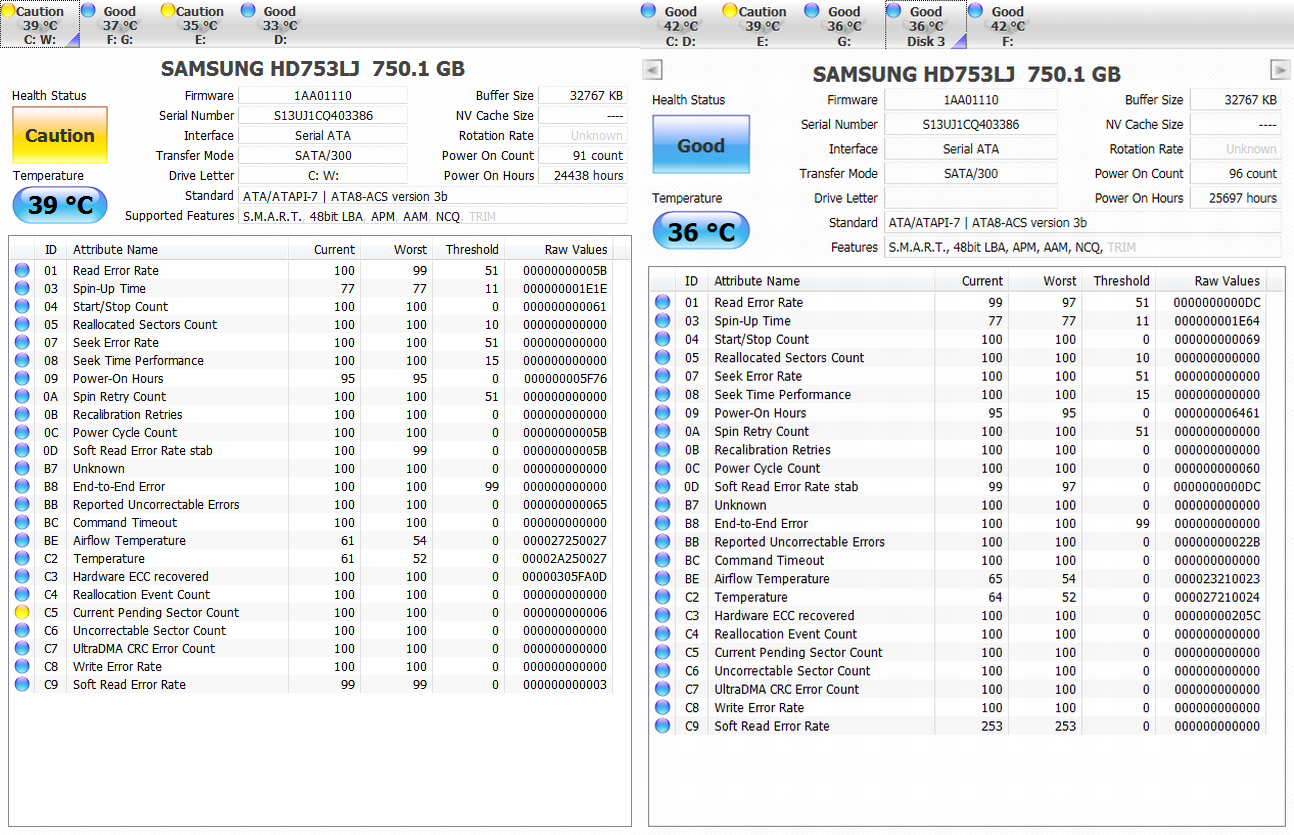Viewport: 1294px width, 835px height.
Task: Click the Power On Count field showing 96 count
Action: pos(1235,173)
